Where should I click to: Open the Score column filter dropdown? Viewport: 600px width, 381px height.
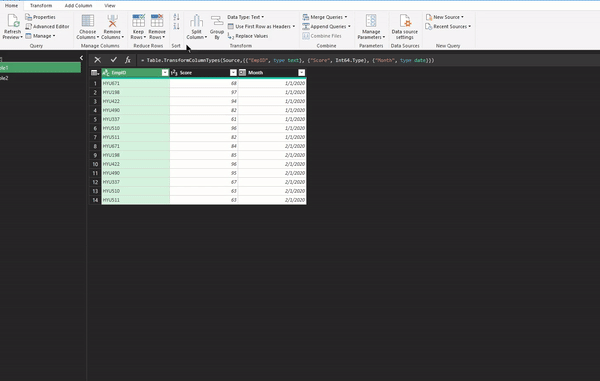233,73
